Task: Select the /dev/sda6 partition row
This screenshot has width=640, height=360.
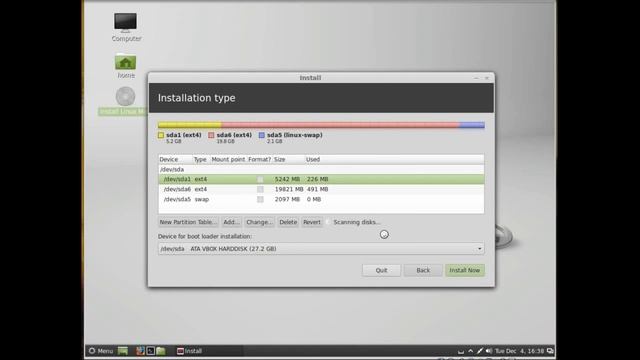Action: 321,189
